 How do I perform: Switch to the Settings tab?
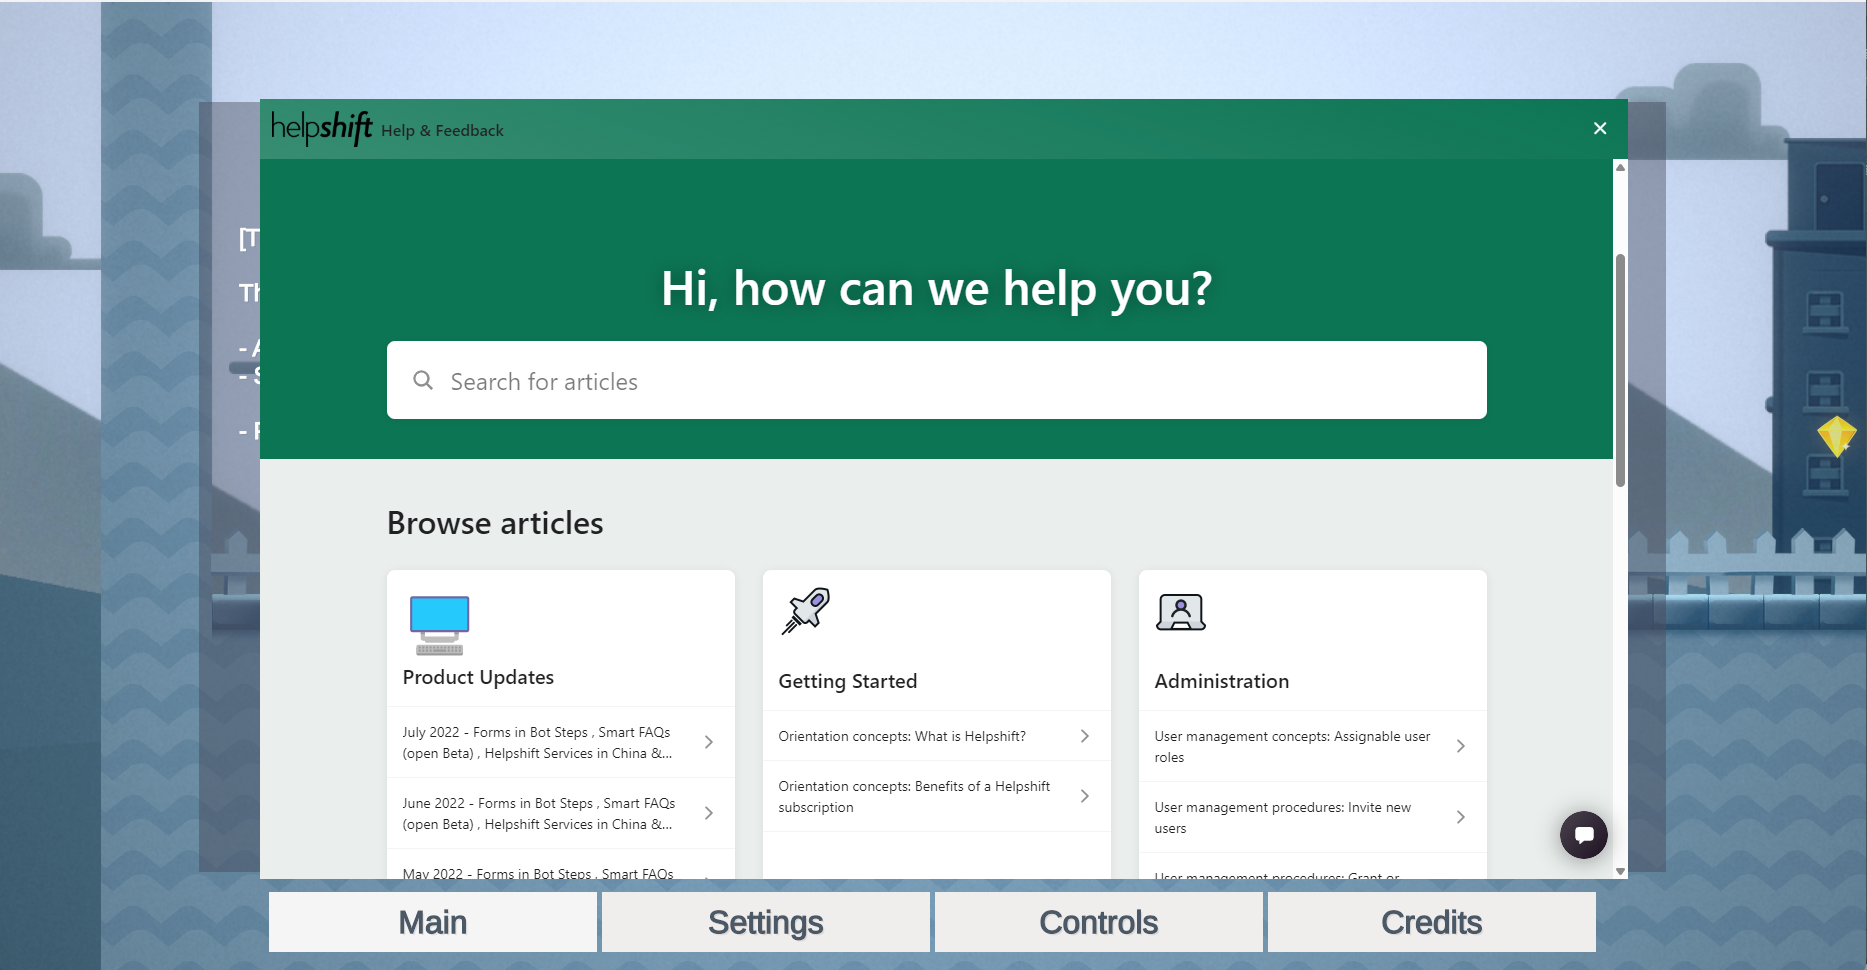tap(765, 922)
